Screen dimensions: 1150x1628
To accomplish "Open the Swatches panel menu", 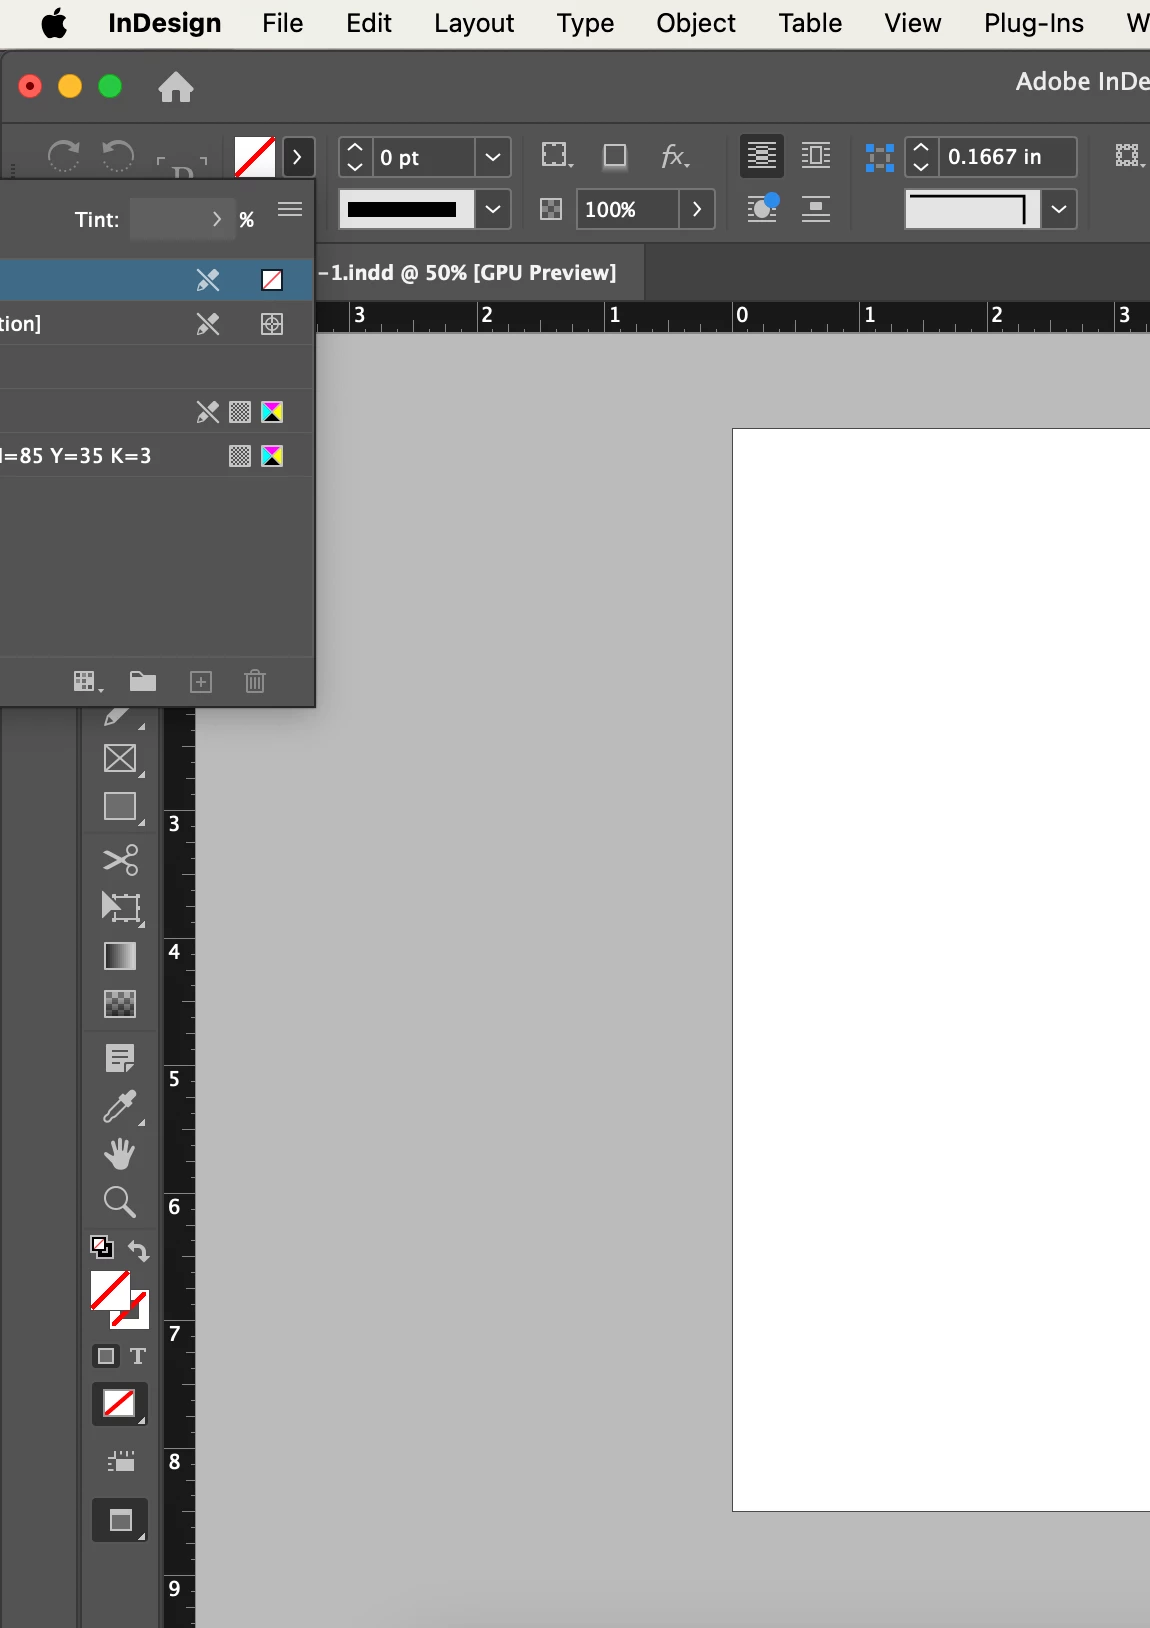I will click(290, 209).
